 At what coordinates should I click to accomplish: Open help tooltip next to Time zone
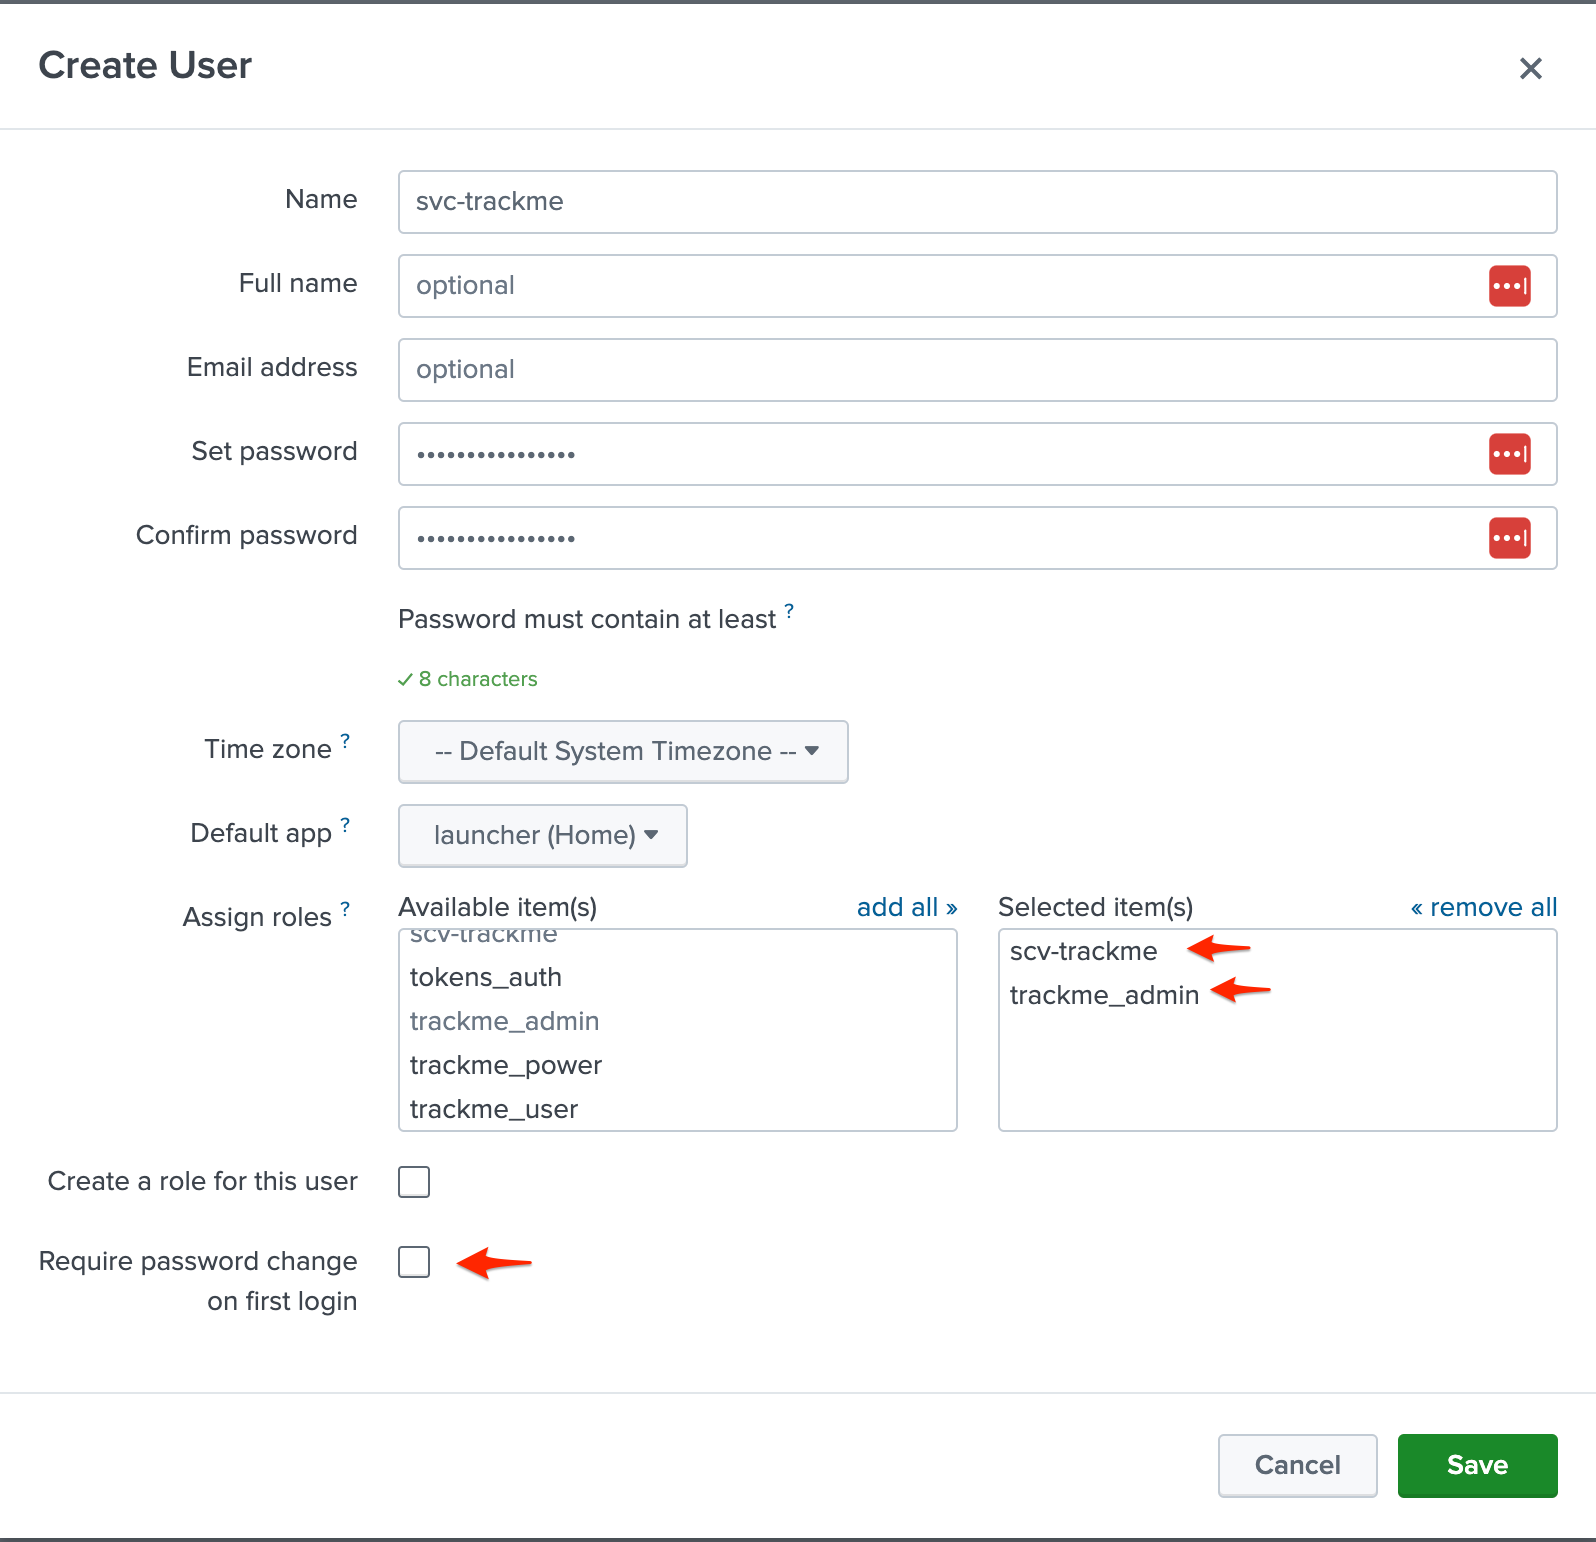point(345,741)
